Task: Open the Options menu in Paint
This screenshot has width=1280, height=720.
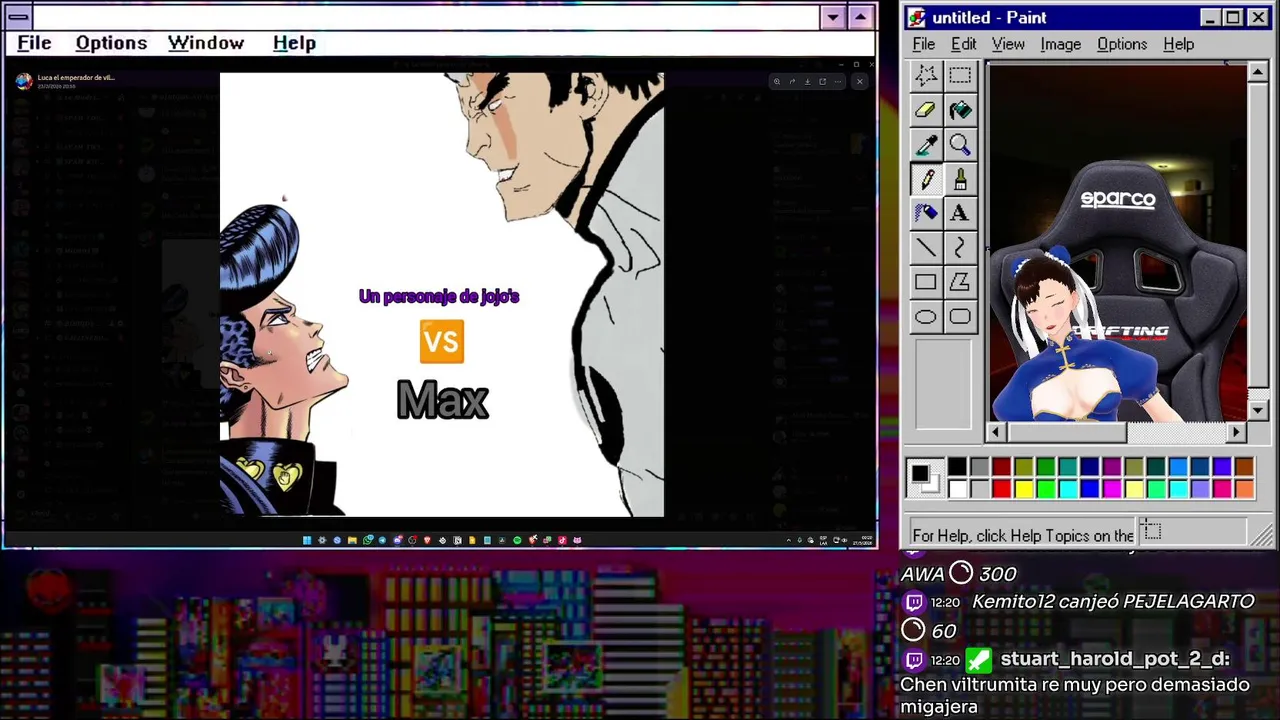Action: click(x=1122, y=44)
